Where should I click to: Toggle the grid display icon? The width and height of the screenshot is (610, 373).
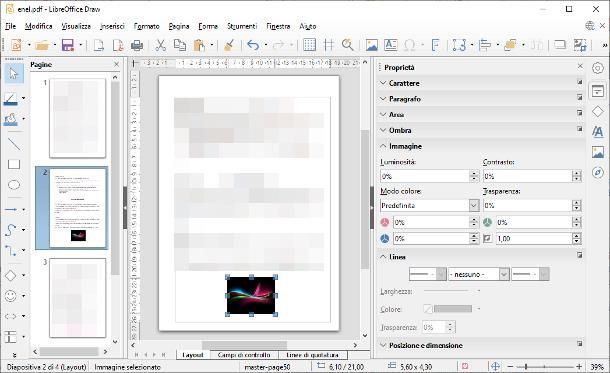point(309,45)
